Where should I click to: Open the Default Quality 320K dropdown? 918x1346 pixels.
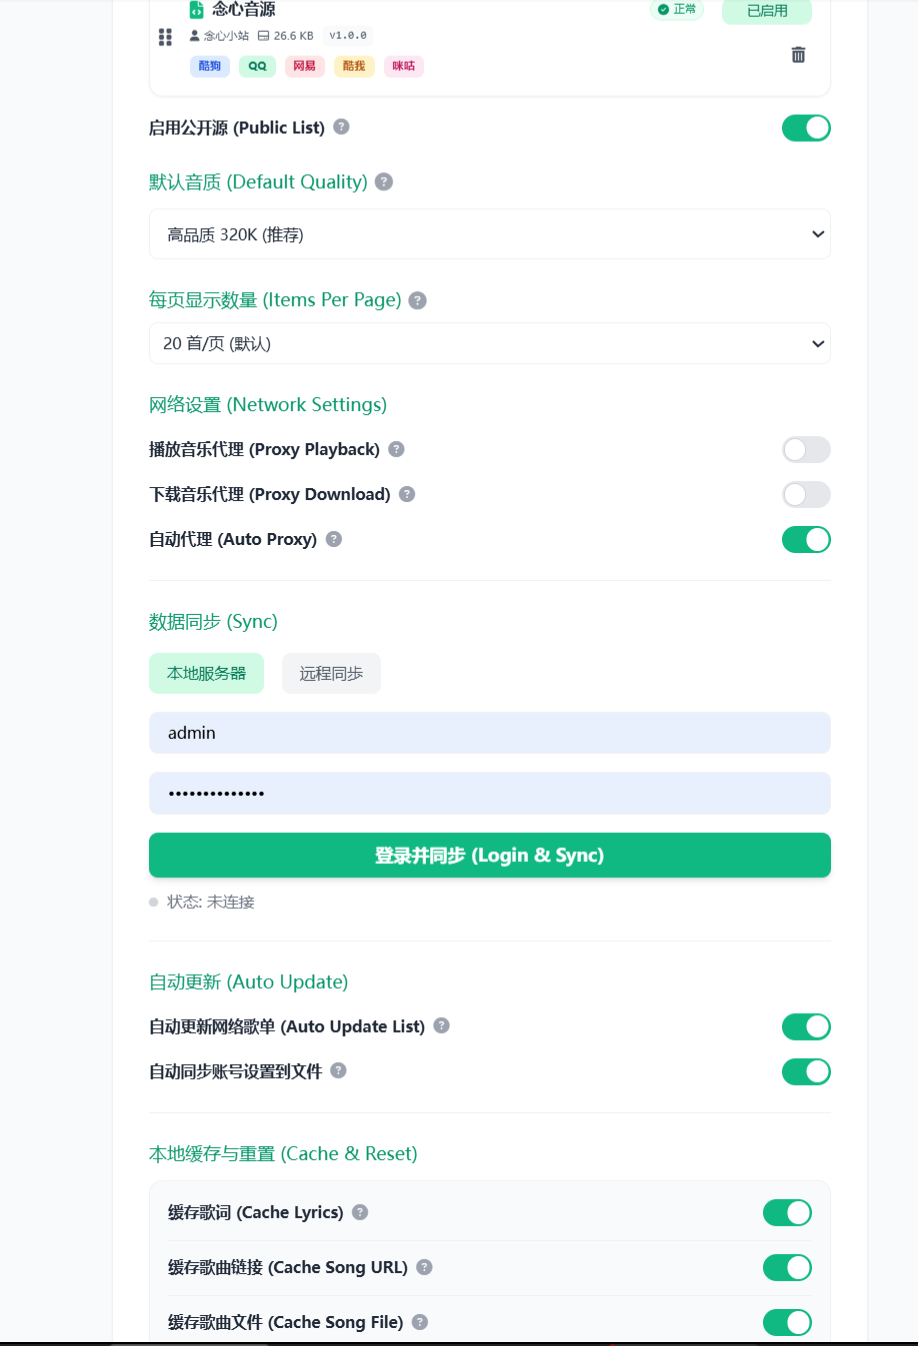click(490, 234)
